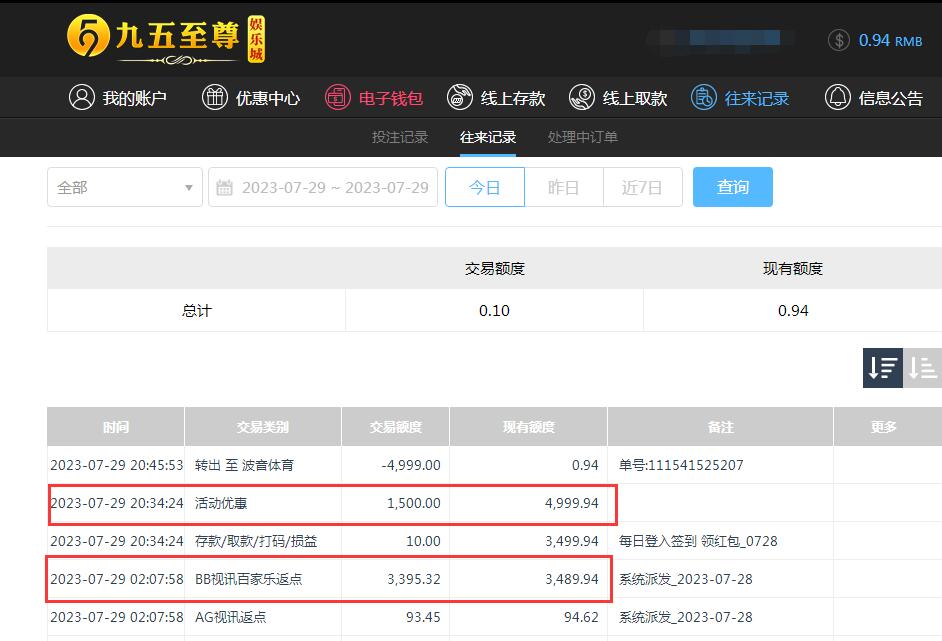The height and width of the screenshot is (641, 942).
Task: Click 活动优惠 transaction row
Action: [494, 503]
